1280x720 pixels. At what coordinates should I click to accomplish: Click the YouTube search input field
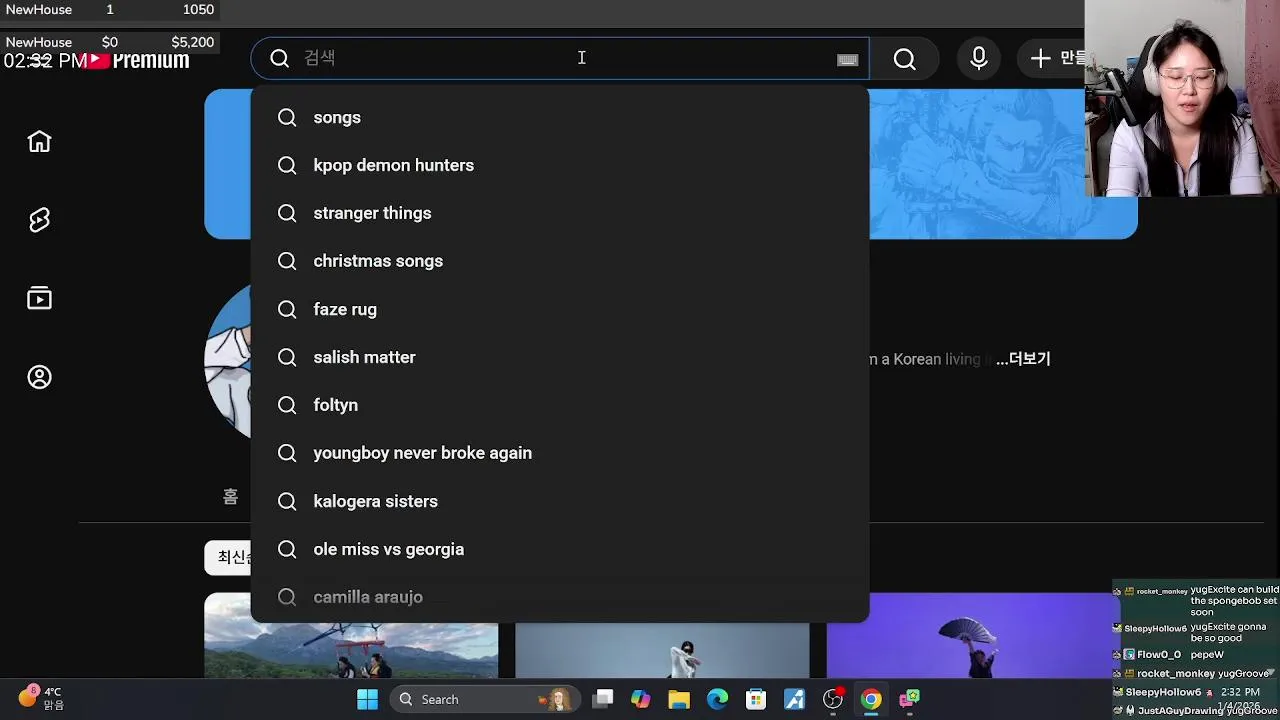click(x=560, y=58)
